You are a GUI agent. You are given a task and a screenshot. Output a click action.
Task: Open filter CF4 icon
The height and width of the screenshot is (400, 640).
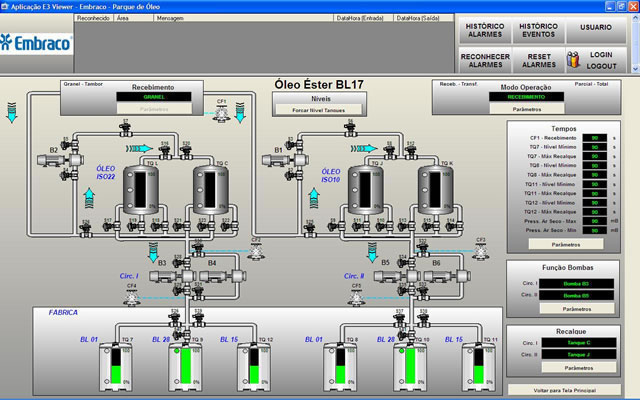[x=131, y=297]
